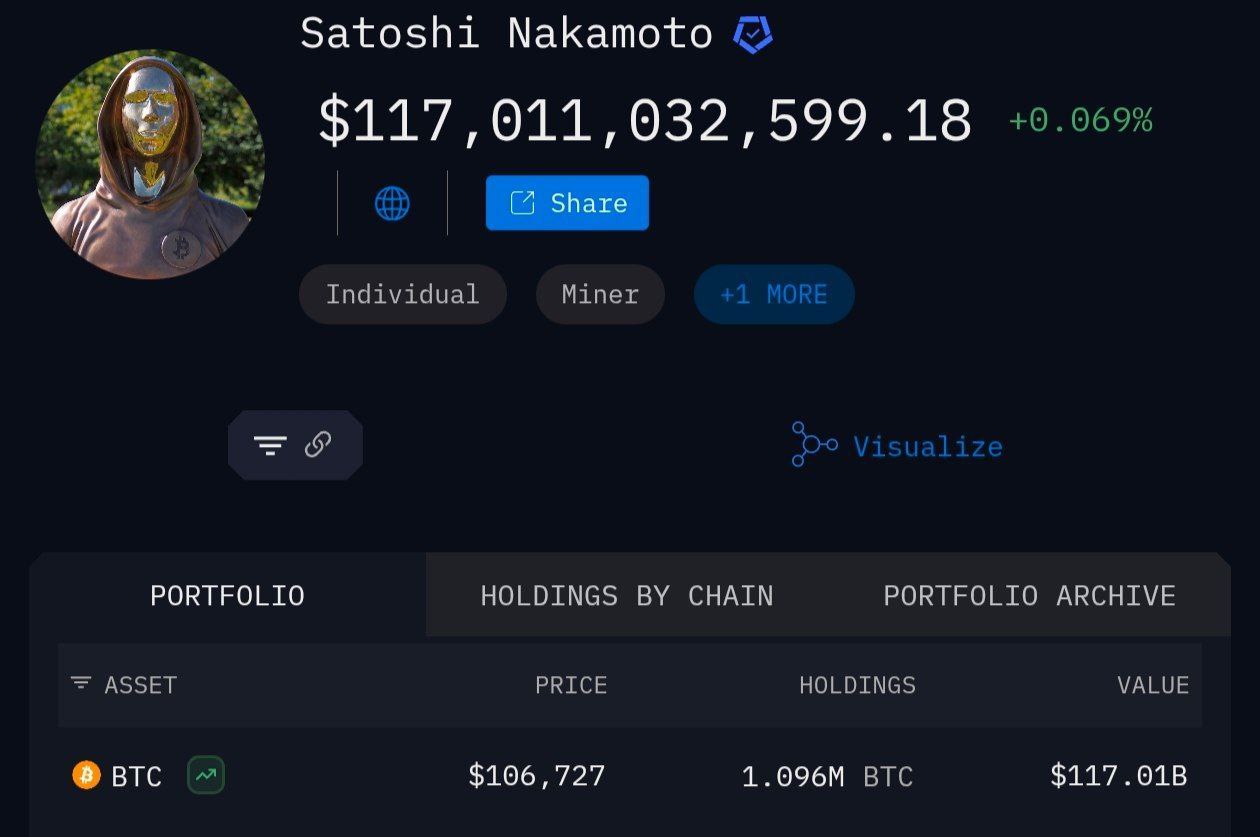
Task: Open the PORTFOLIO ARCHIVE tab
Action: (x=1029, y=596)
